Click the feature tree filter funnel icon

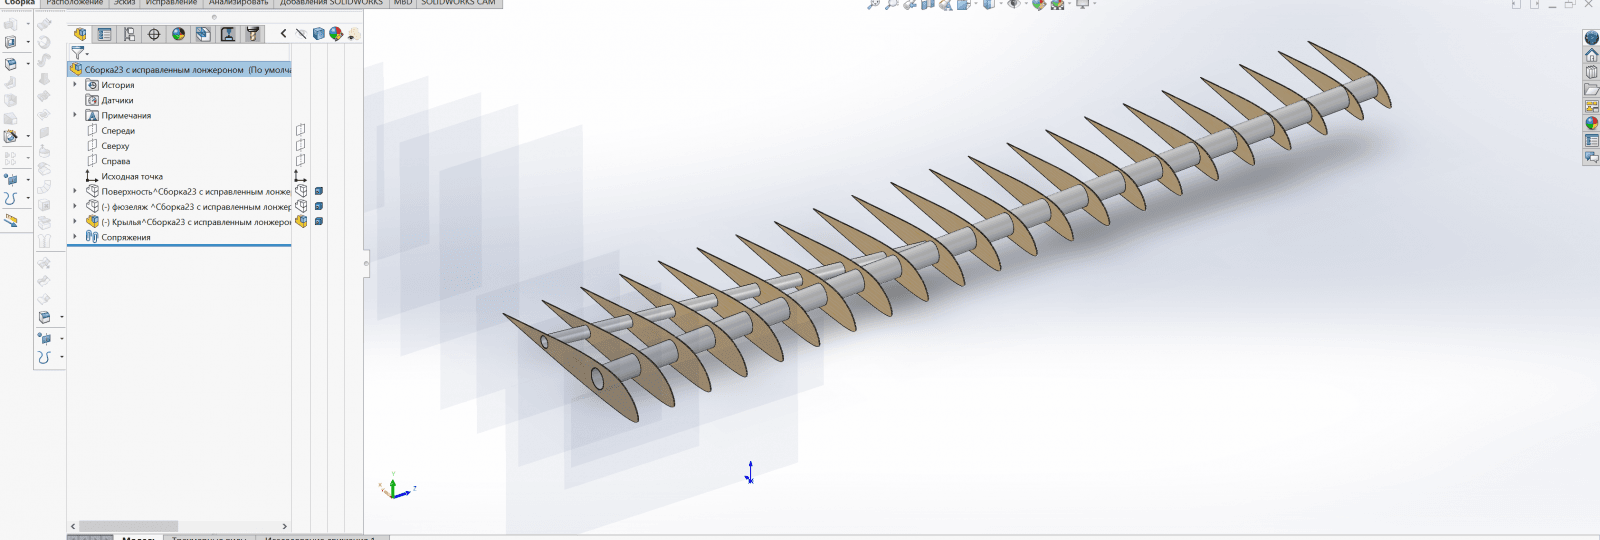[78, 52]
